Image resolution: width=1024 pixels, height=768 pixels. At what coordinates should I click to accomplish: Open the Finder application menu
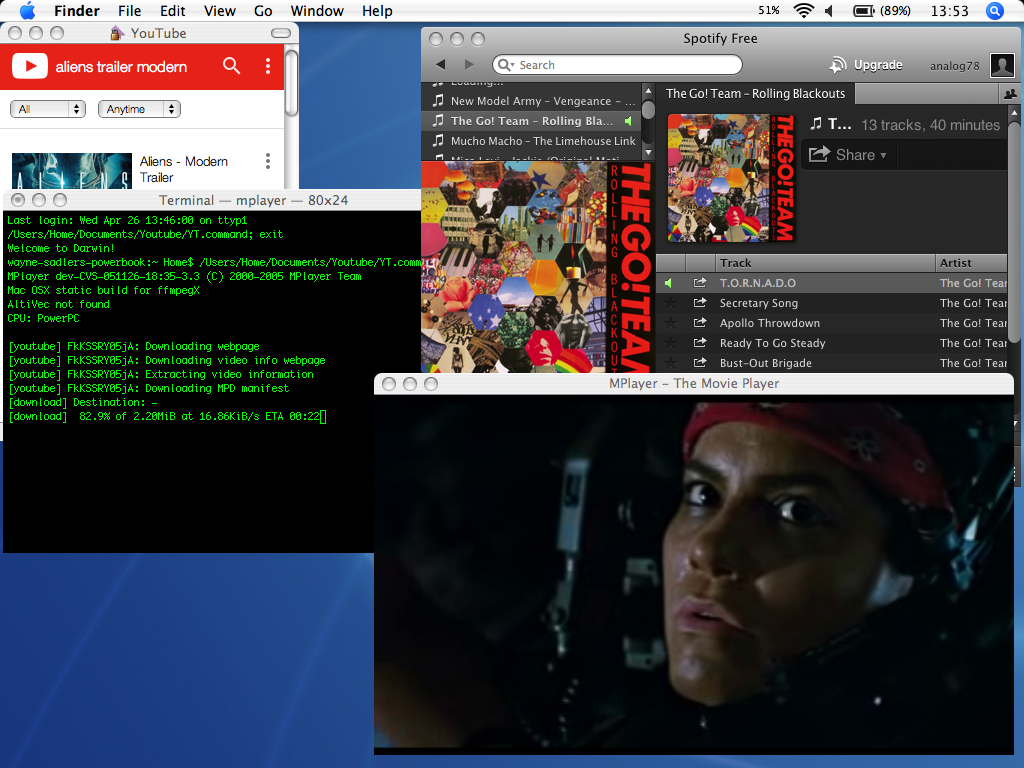click(x=76, y=10)
